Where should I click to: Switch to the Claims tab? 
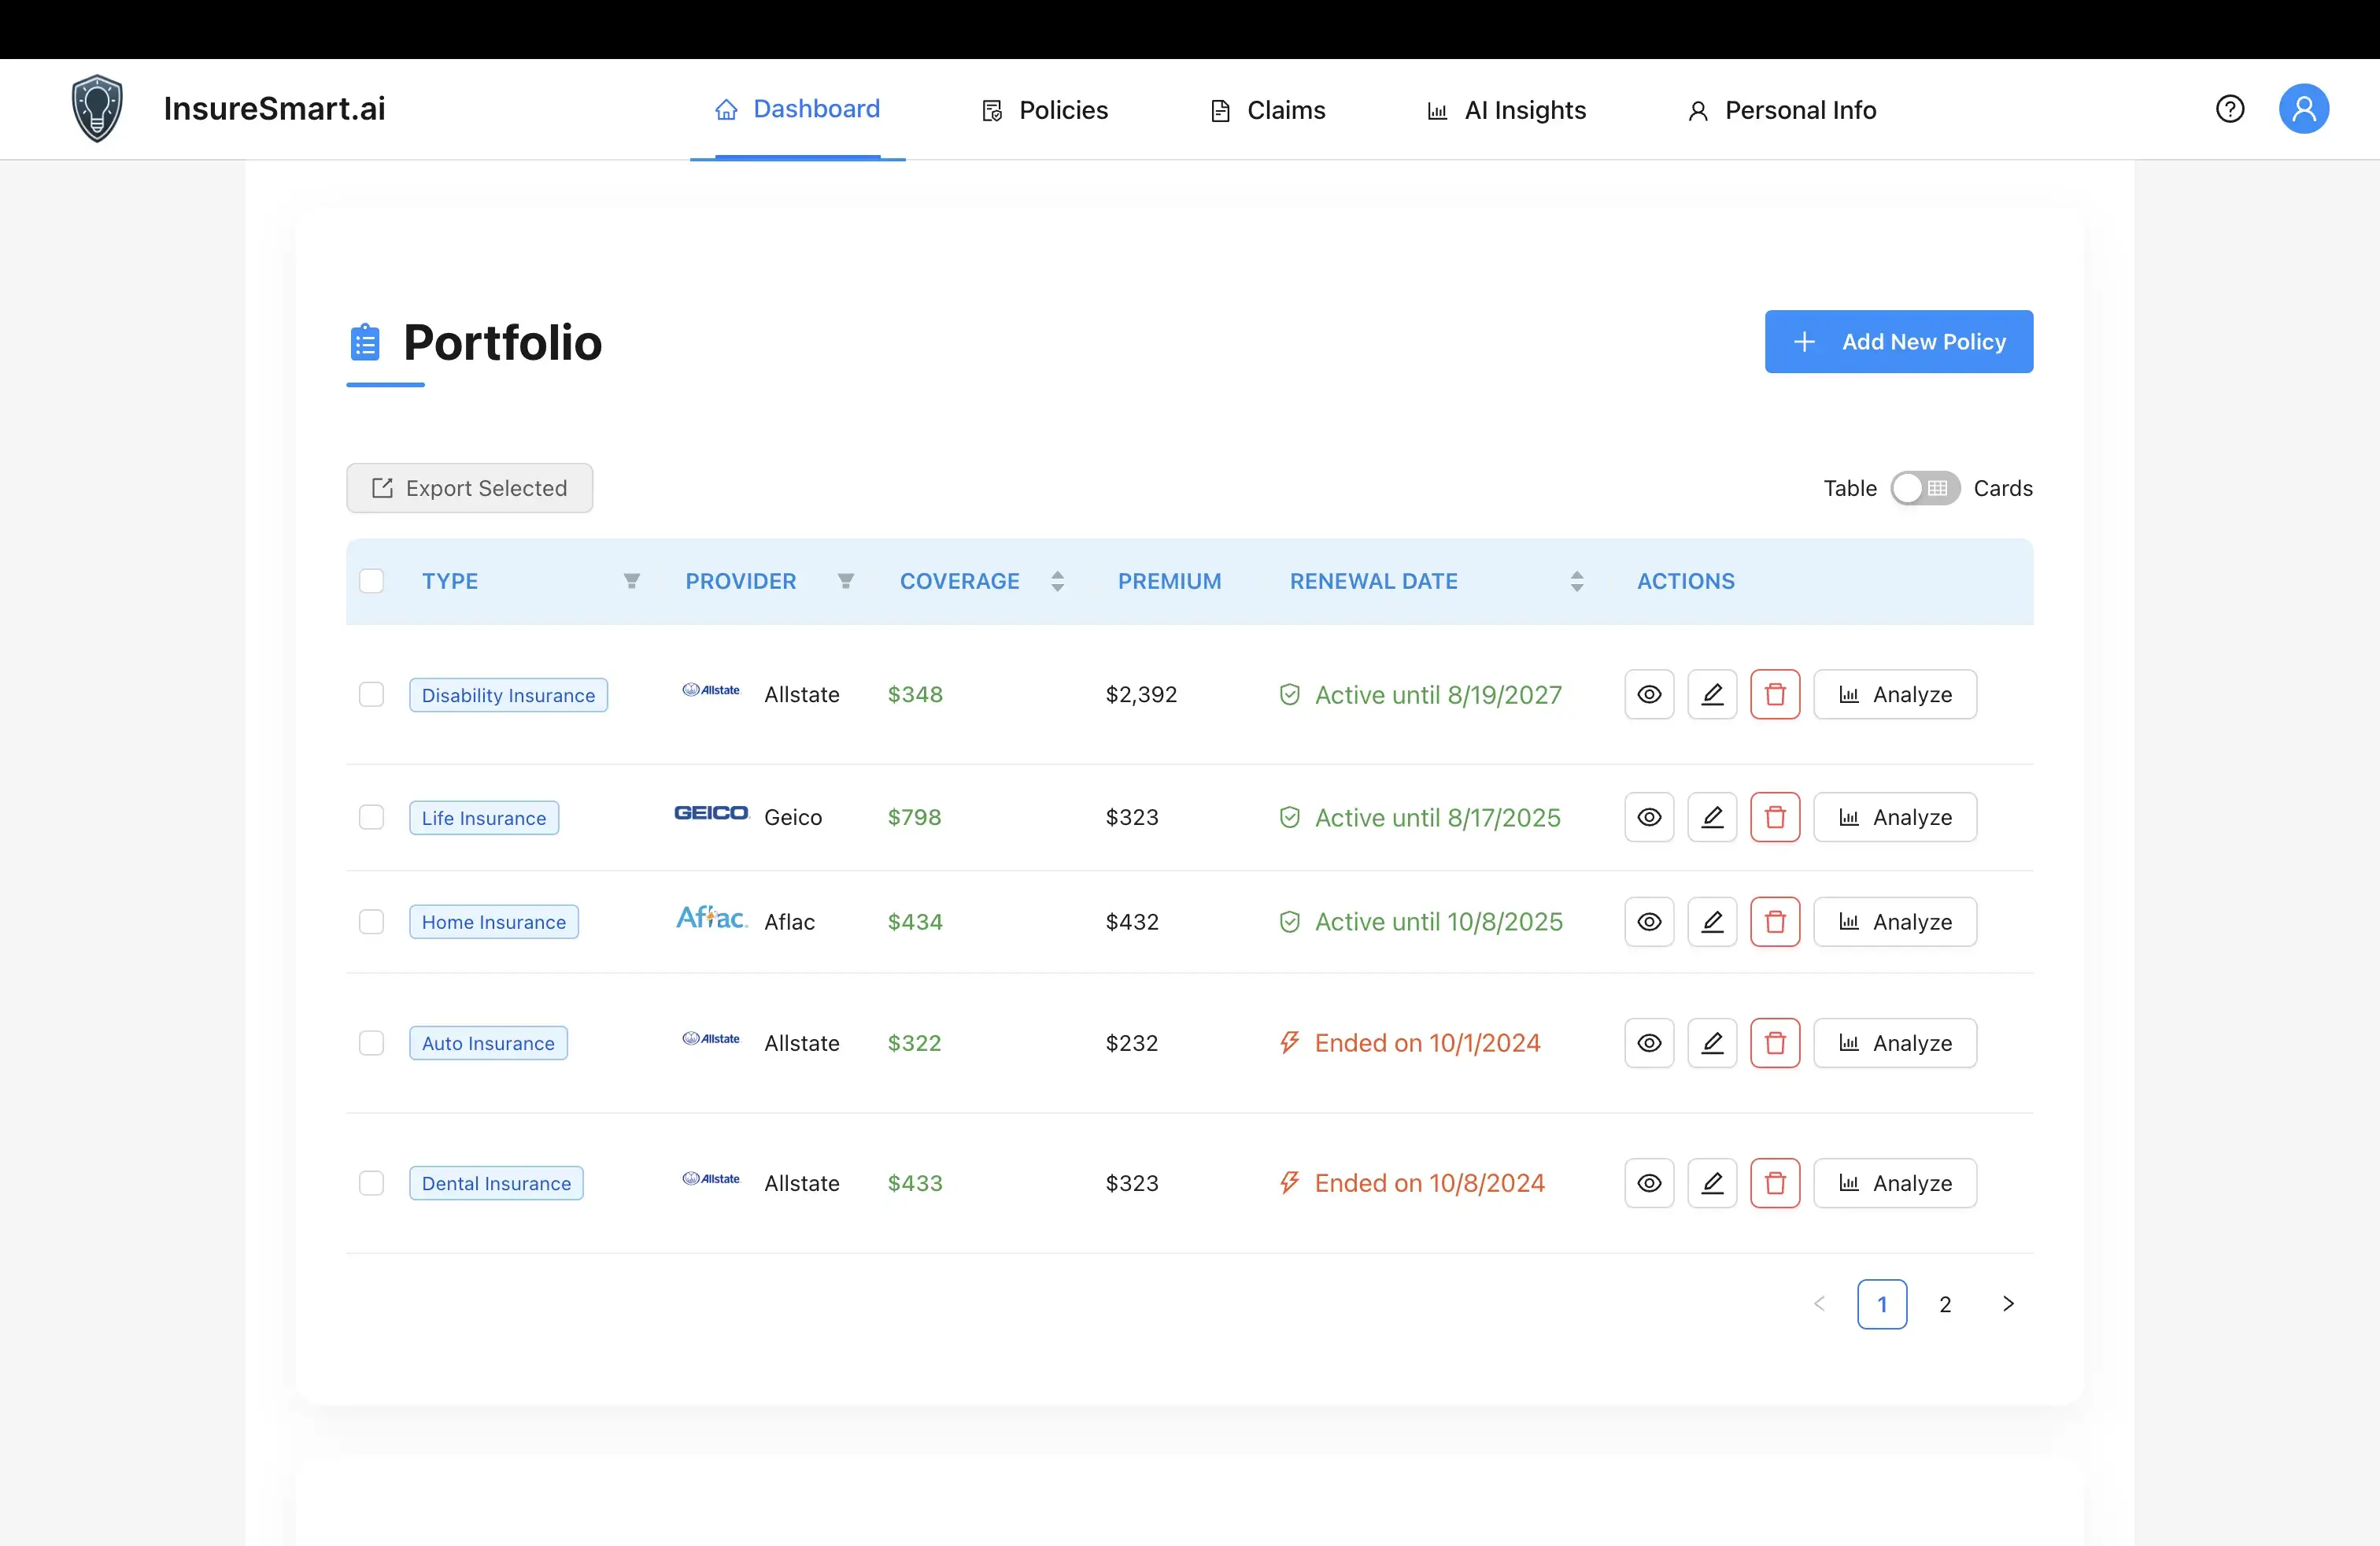pos(1266,110)
